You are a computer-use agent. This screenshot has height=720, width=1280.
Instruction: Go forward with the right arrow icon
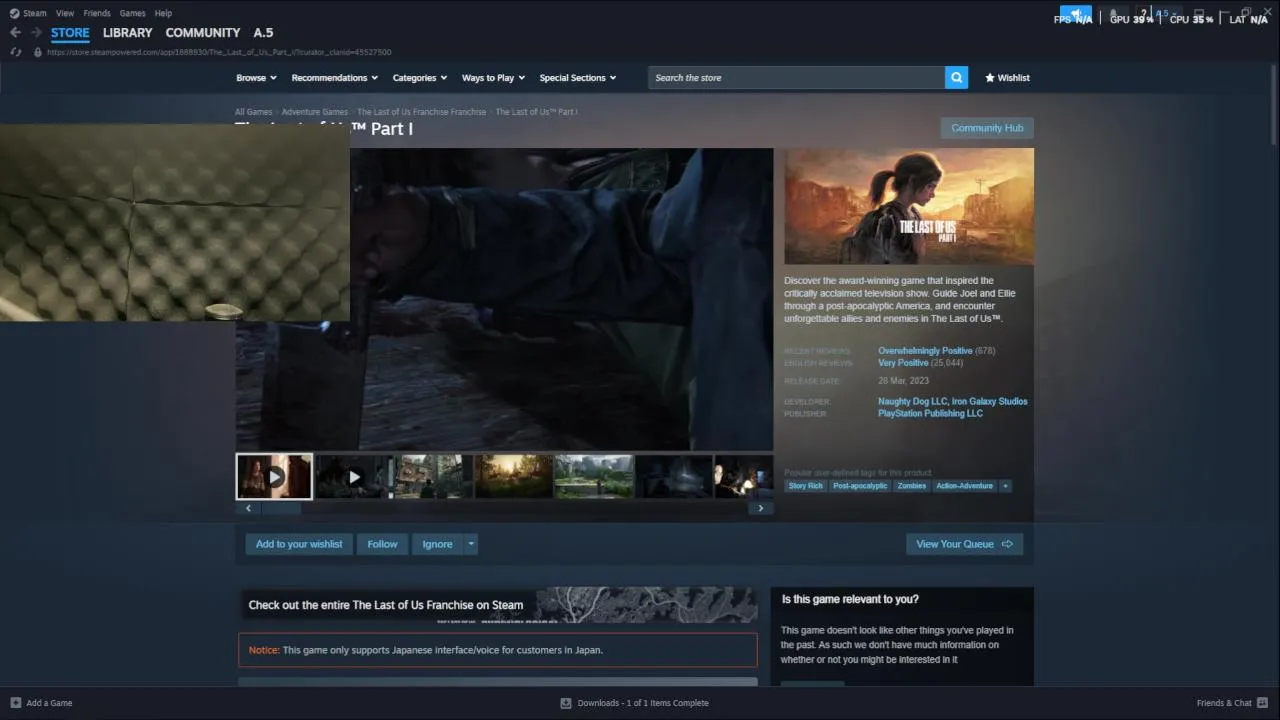(x=36, y=33)
